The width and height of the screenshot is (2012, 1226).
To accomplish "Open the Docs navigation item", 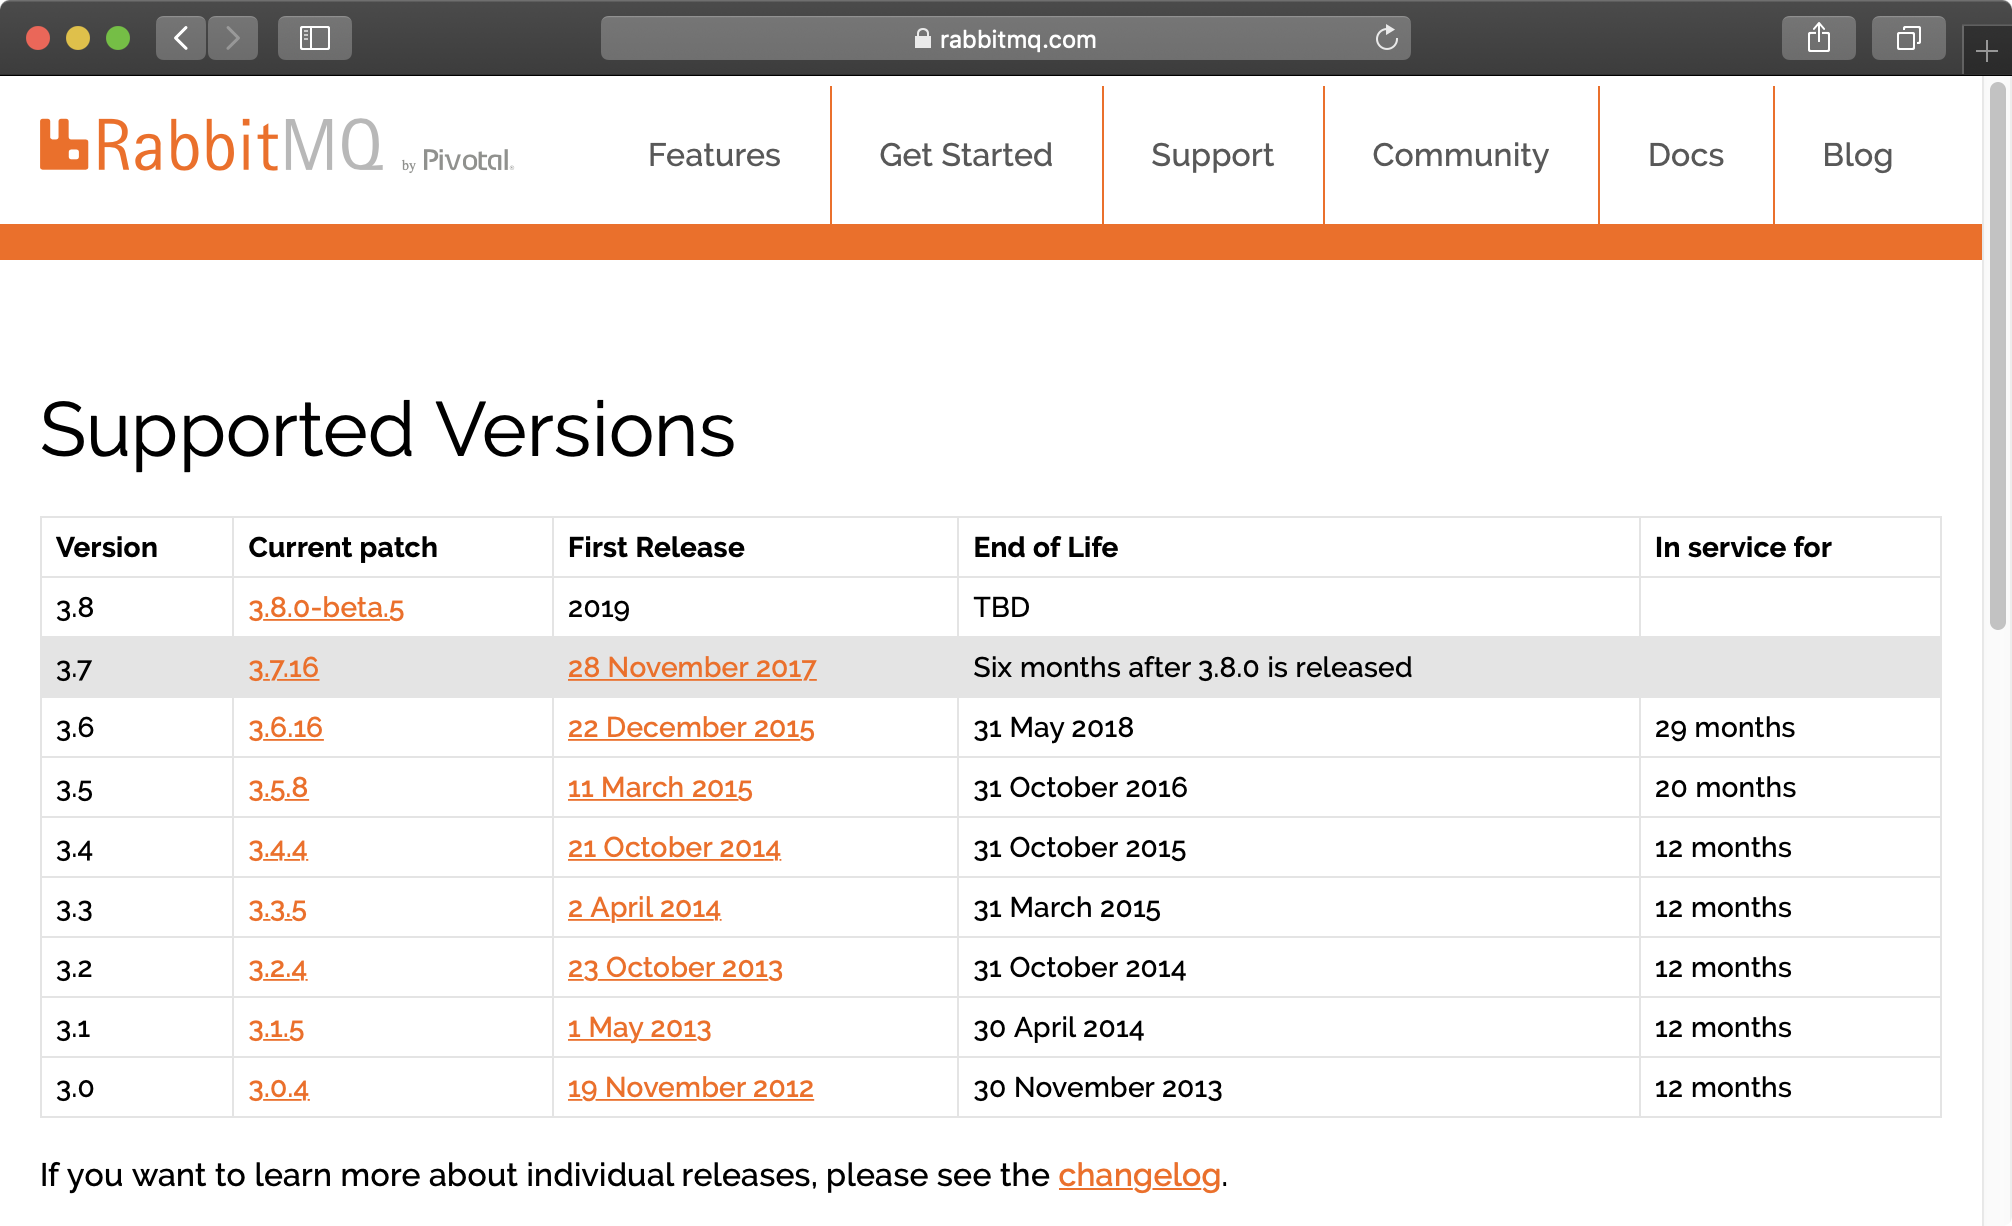I will pos(1686,155).
